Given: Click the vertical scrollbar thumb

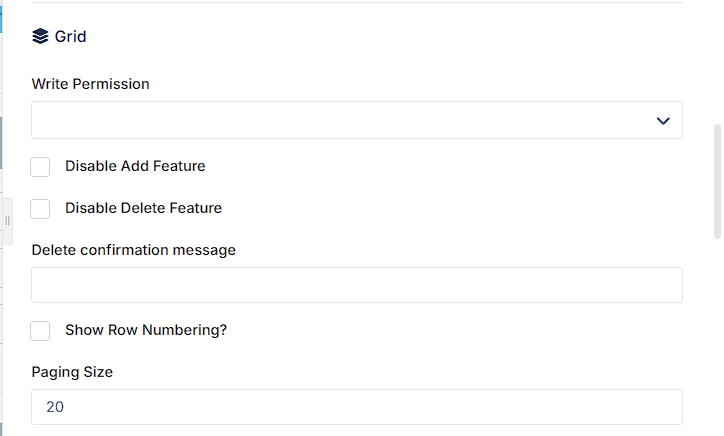Looking at the screenshot, I should (x=717, y=181).
